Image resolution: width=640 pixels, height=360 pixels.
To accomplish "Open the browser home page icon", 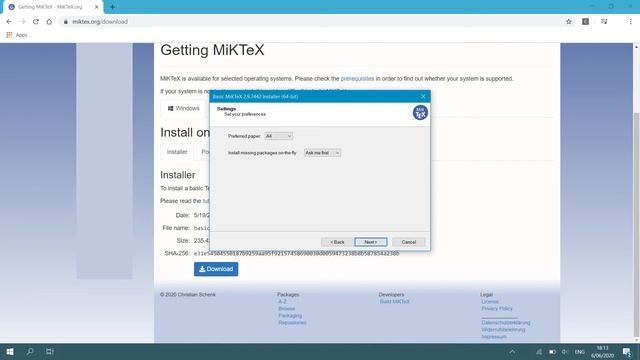I will [49, 22].
